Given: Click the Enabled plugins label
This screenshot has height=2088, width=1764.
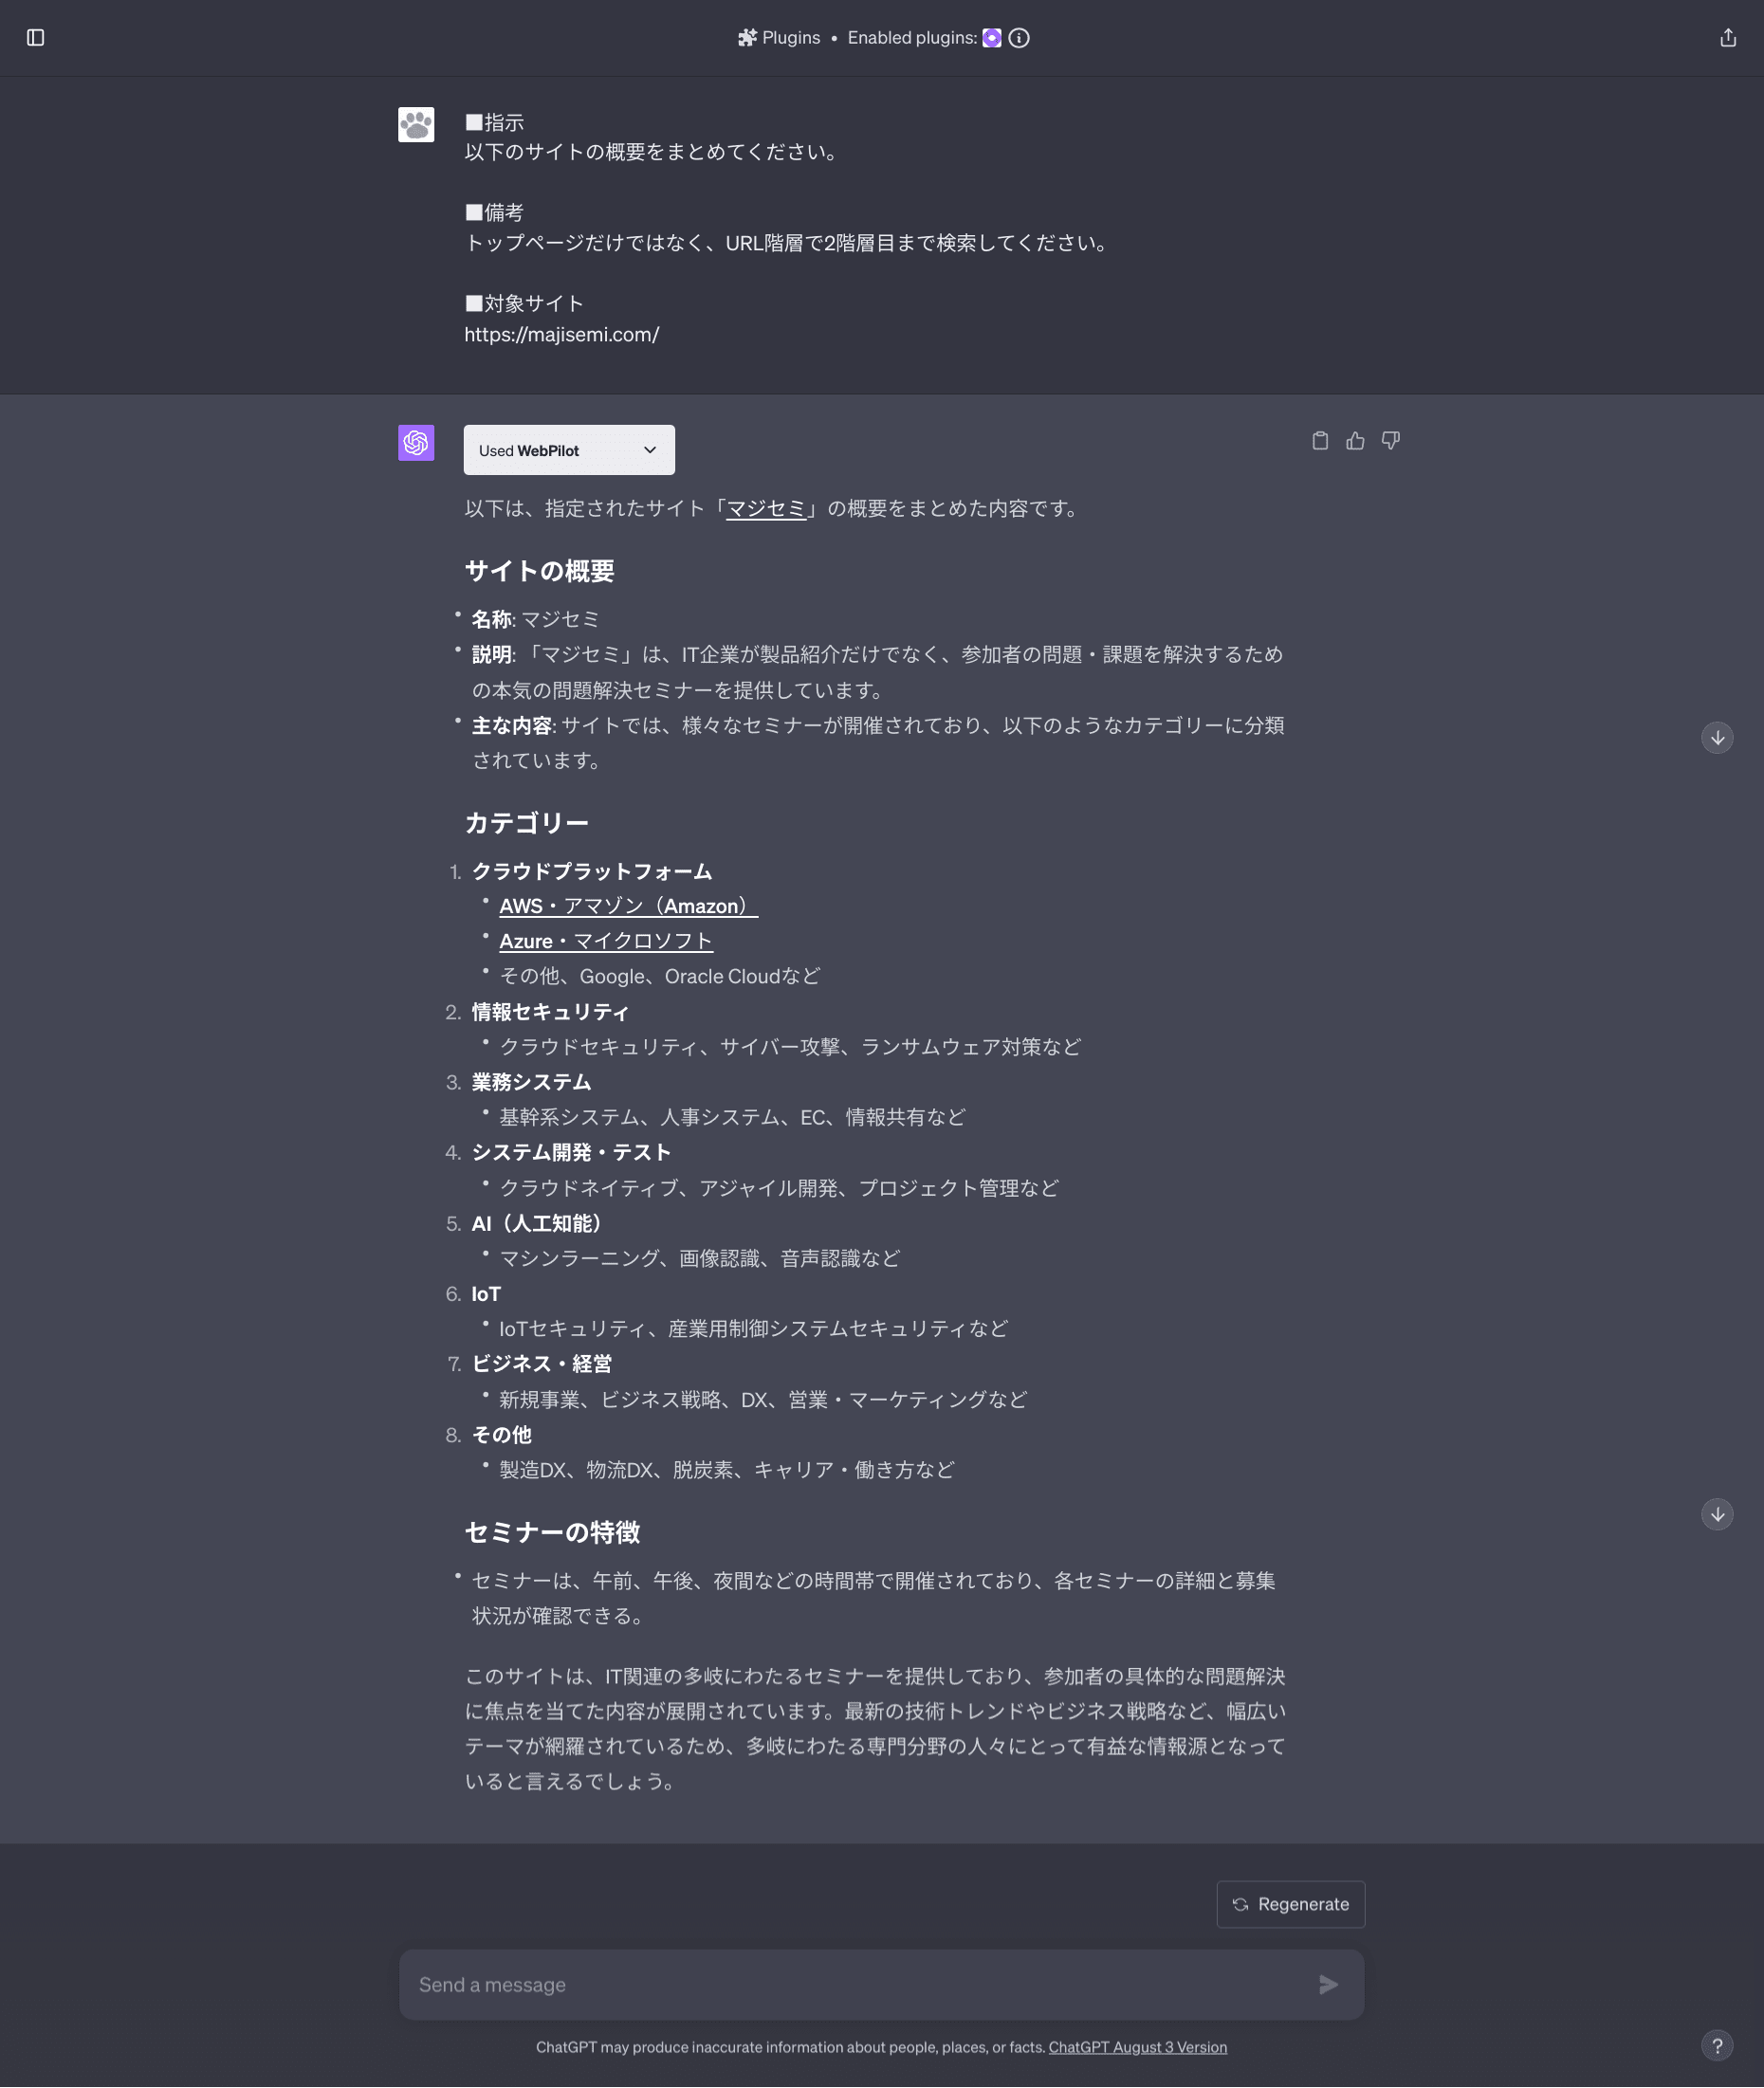Looking at the screenshot, I should [x=912, y=38].
